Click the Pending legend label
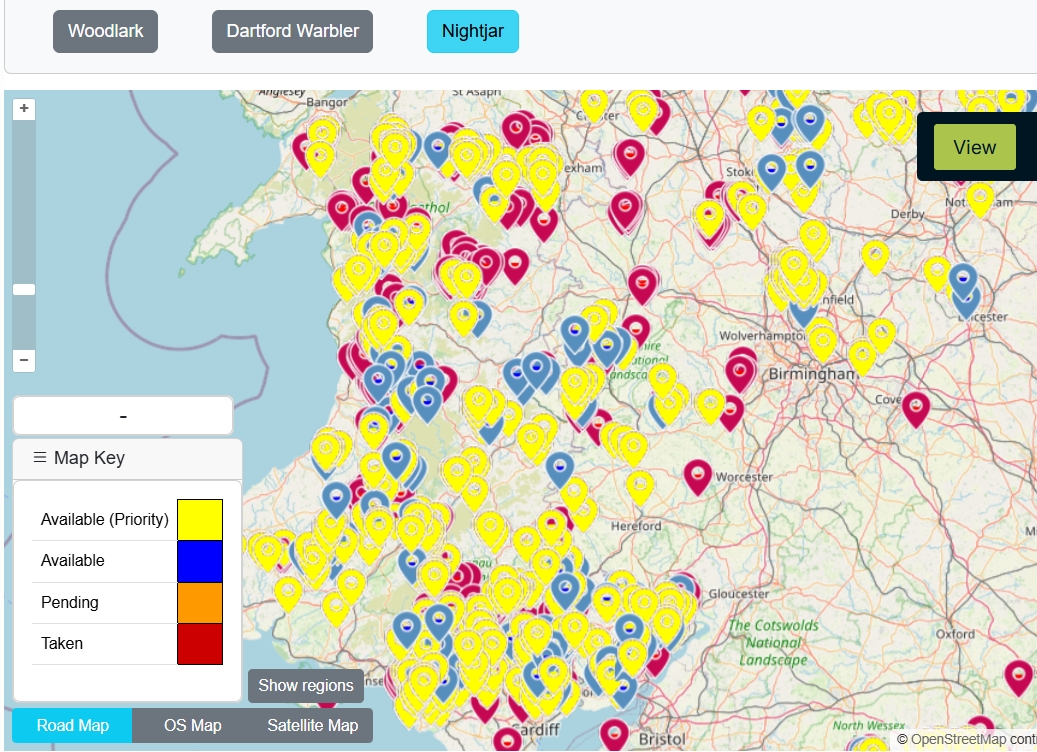Image resolution: width=1037 pixels, height=752 pixels. point(69,603)
